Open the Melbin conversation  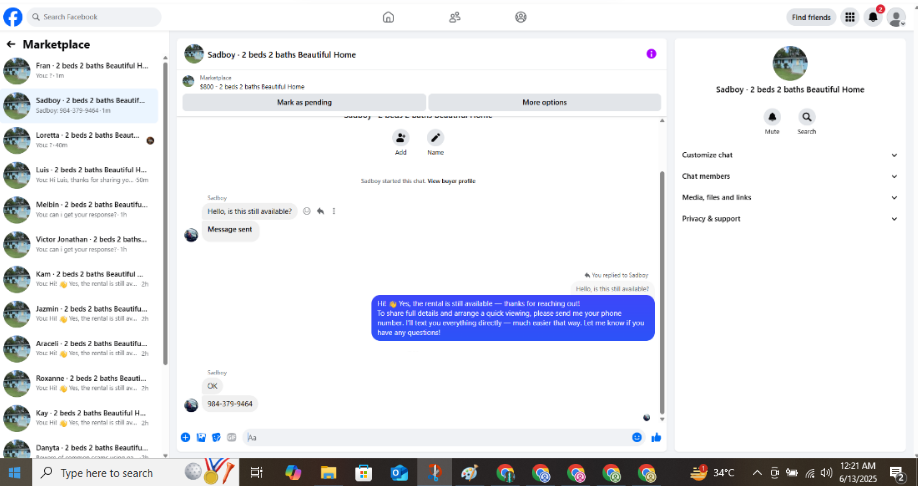pyautogui.click(x=80, y=210)
